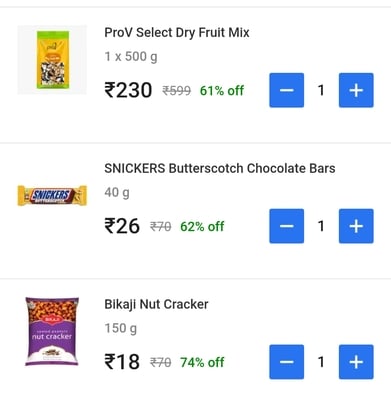Viewport: 391px width, 400px height.
Task: Tap plus button for SNICKERS Butterscotch bar
Action: click(356, 226)
